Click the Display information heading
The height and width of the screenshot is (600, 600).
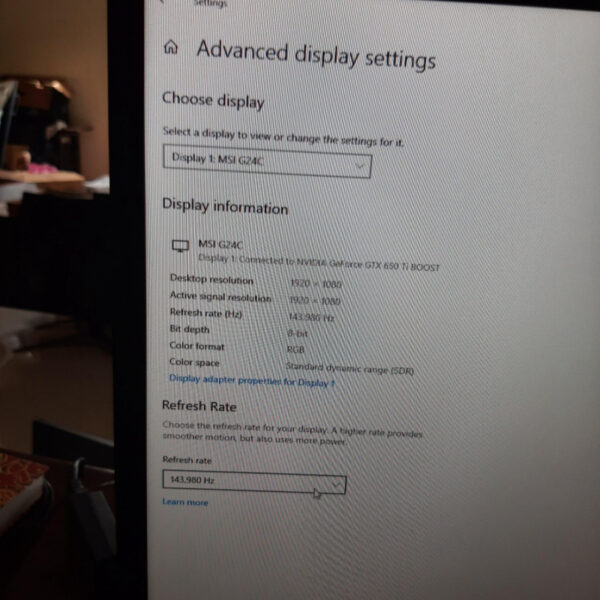click(225, 206)
